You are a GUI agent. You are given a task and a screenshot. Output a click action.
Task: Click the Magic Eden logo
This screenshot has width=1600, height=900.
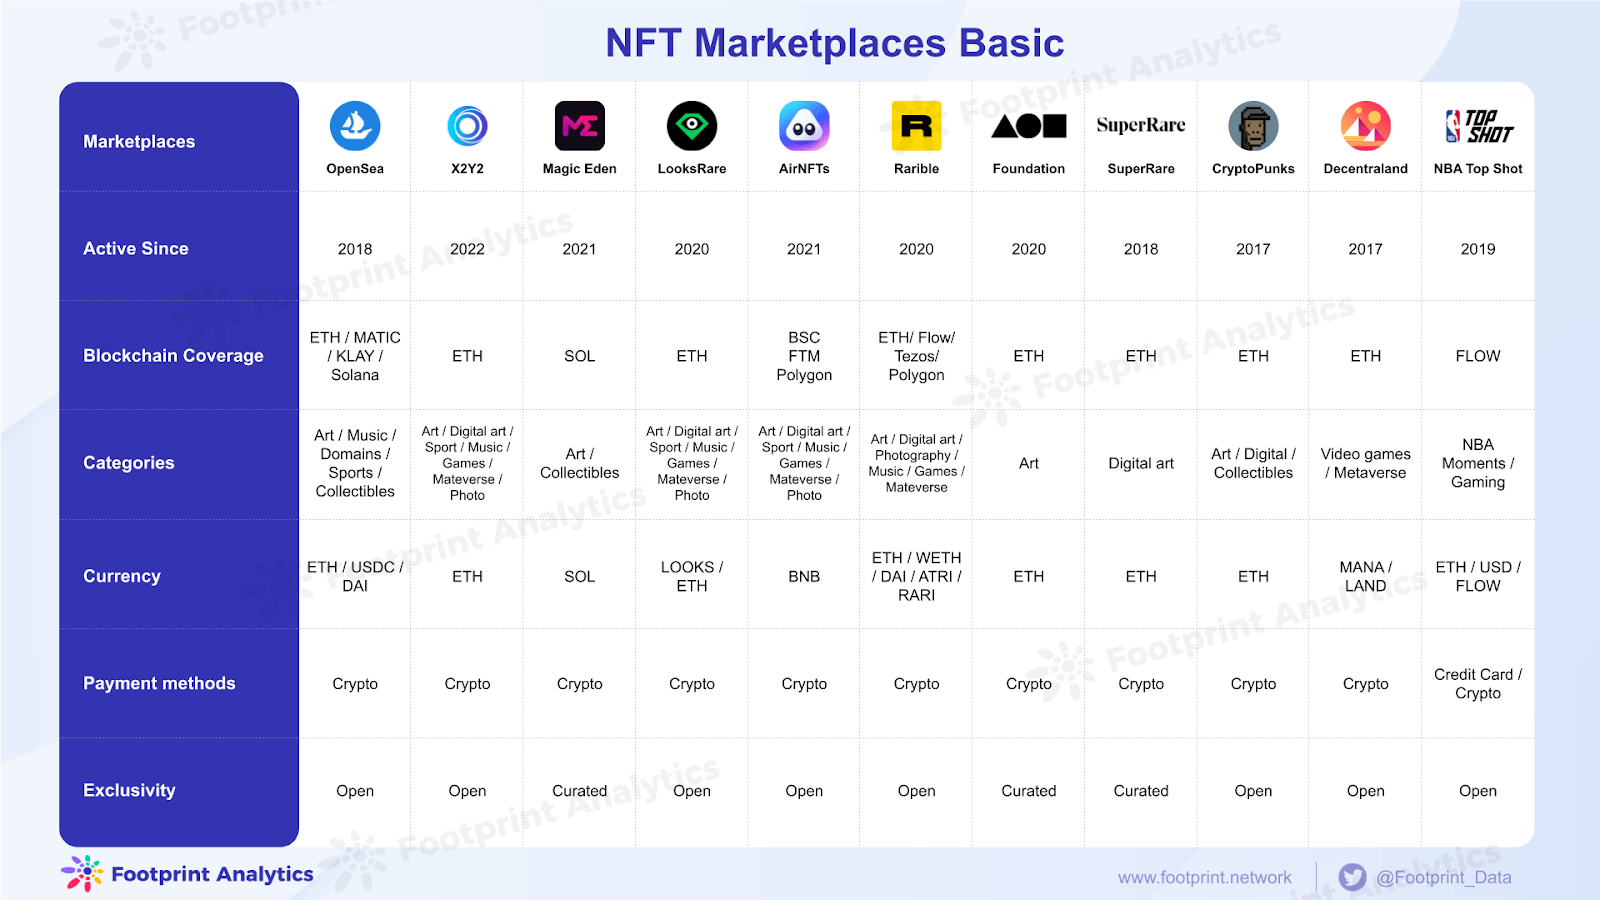pos(579,126)
